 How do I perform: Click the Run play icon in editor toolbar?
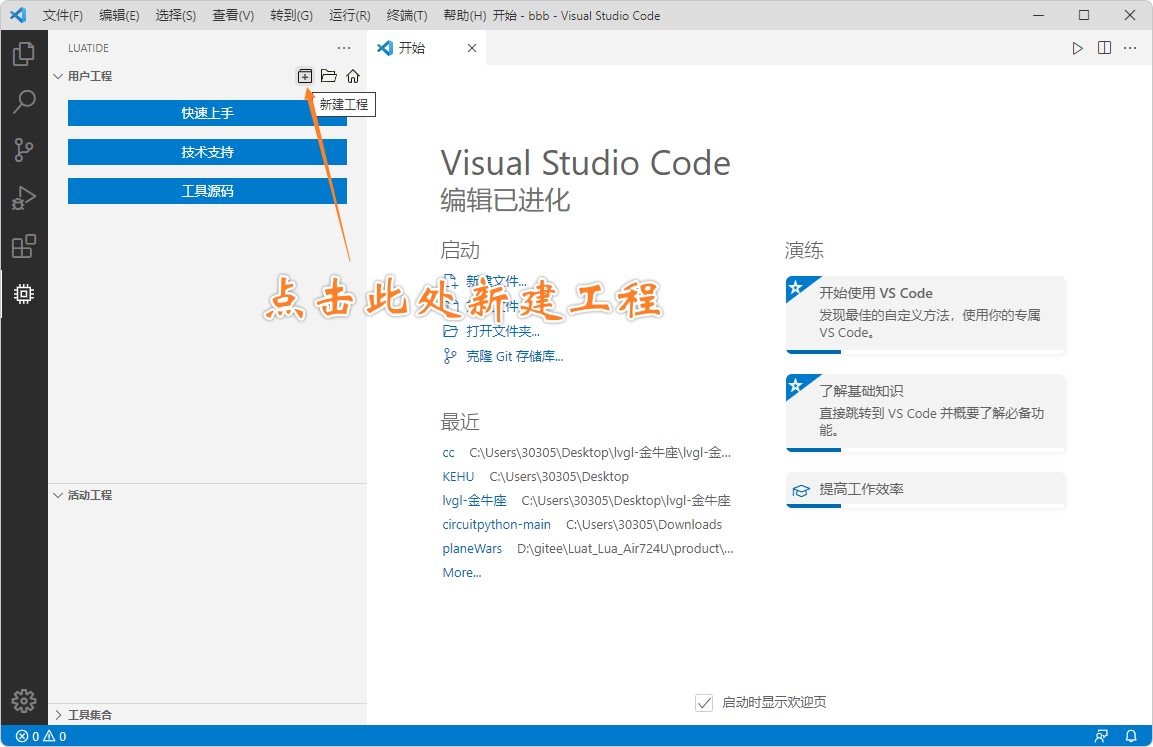click(1077, 48)
